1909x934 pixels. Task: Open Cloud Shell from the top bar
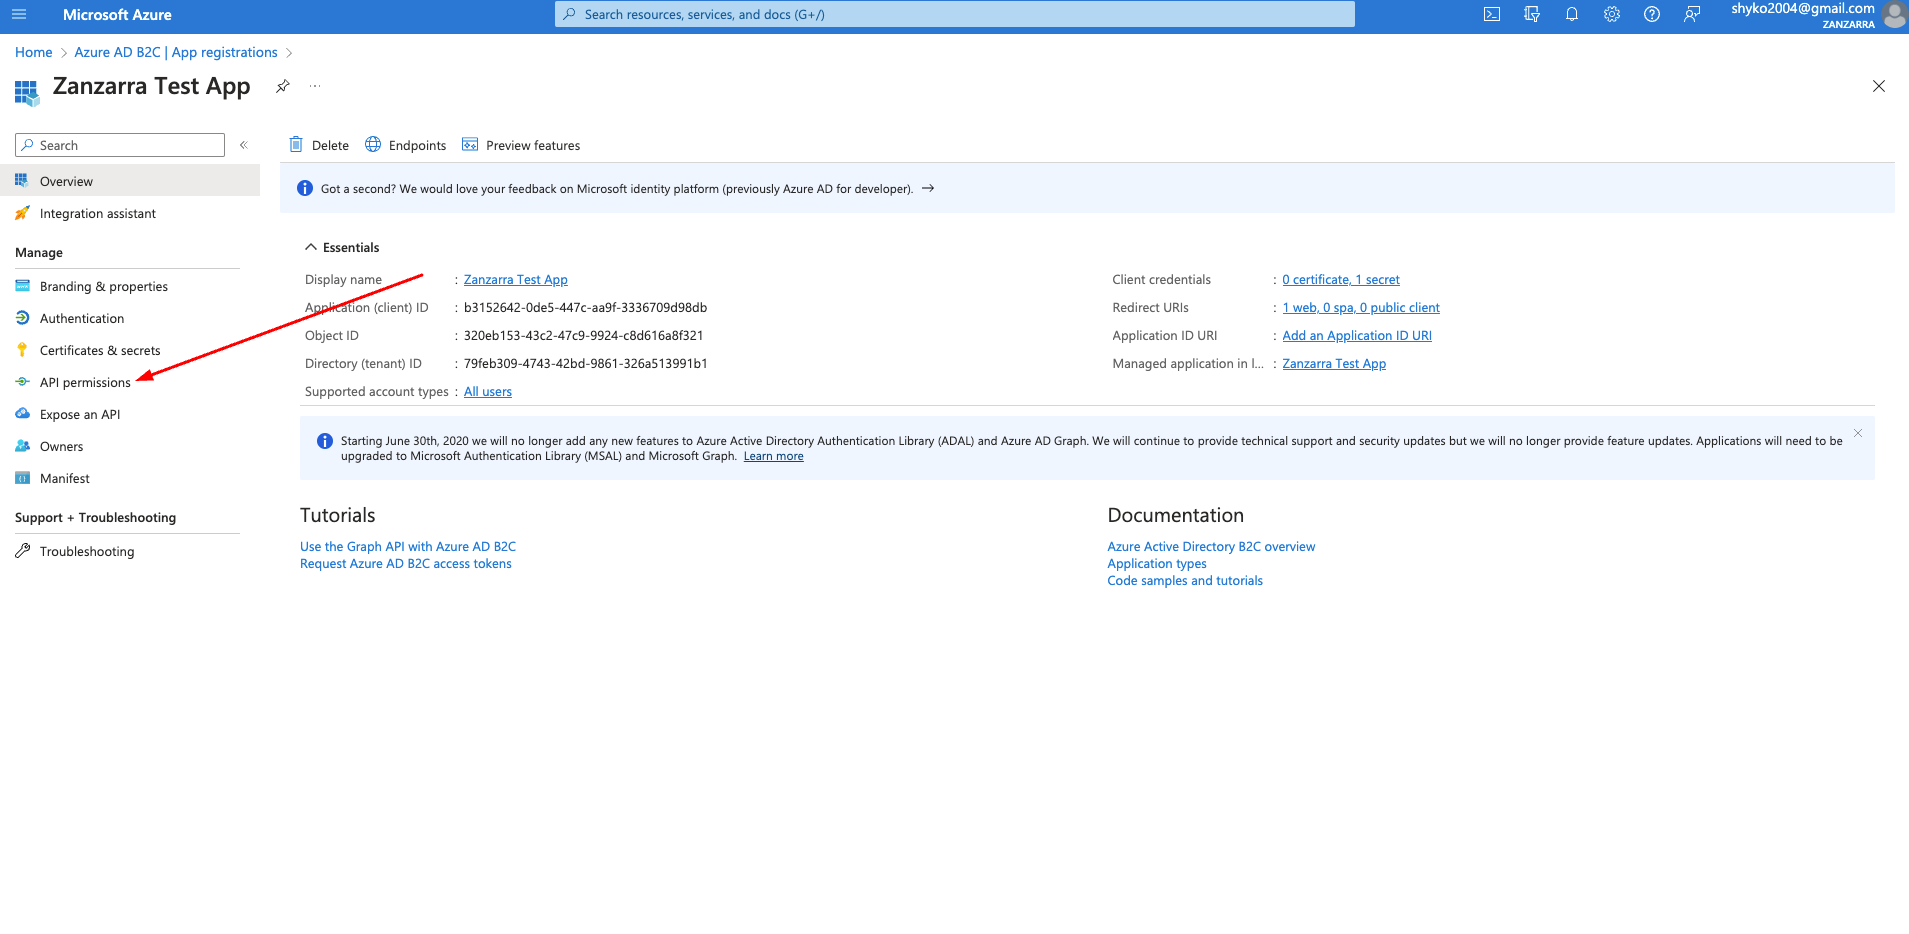(x=1492, y=14)
